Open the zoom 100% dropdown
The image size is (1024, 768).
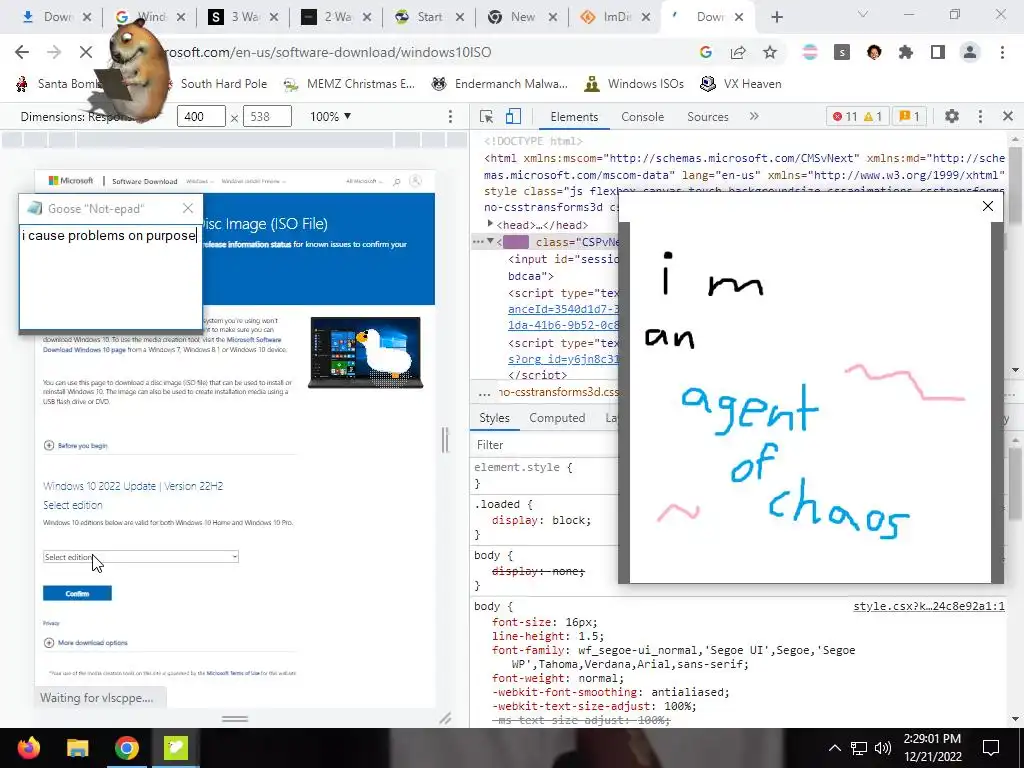[330, 116]
